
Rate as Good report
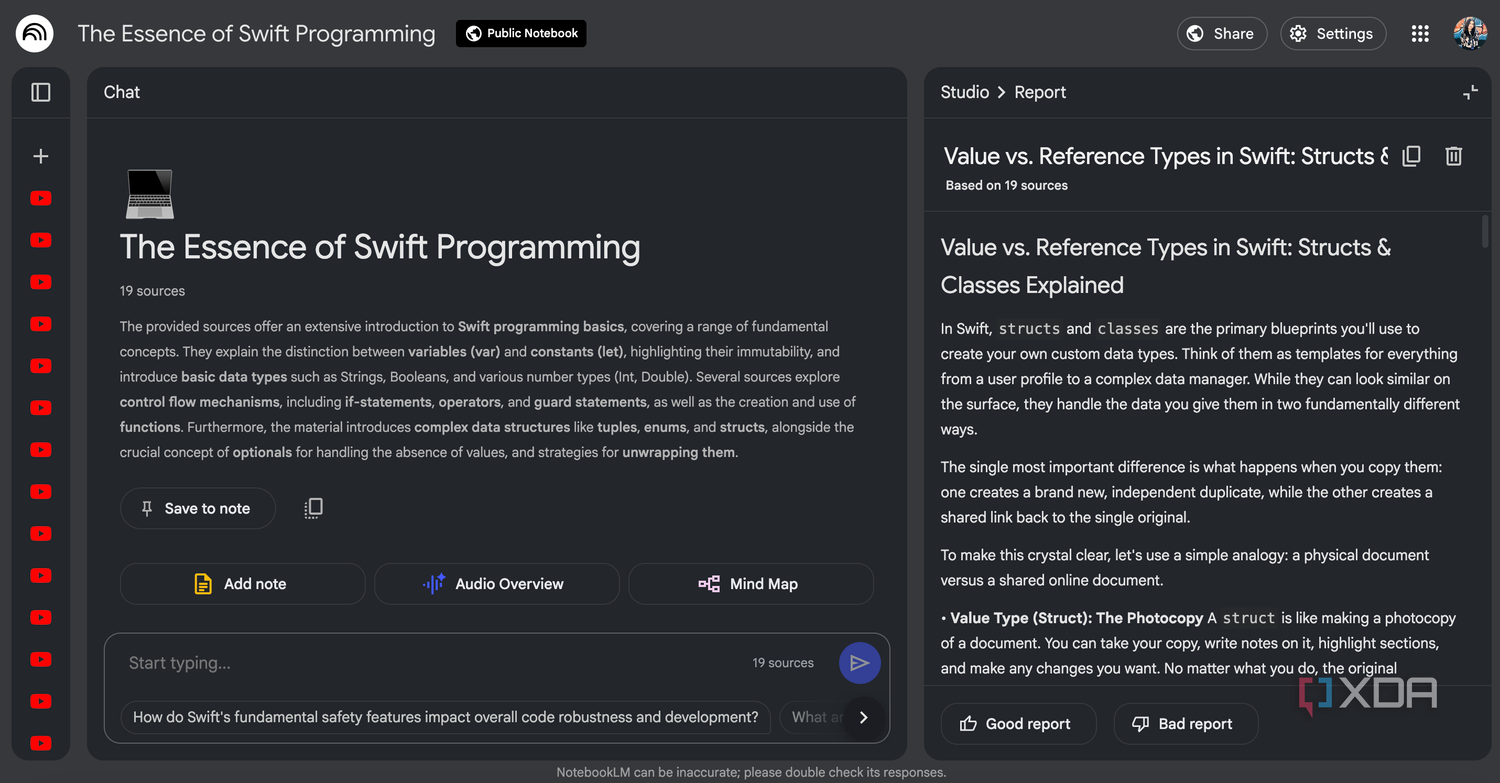pos(1018,724)
